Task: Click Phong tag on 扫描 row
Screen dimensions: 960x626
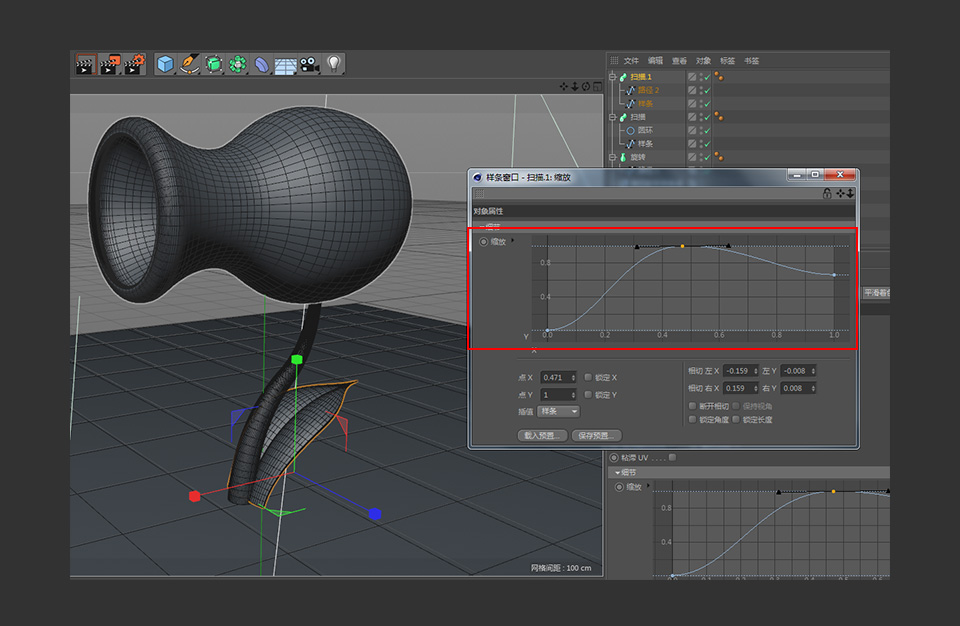Action: (719, 116)
